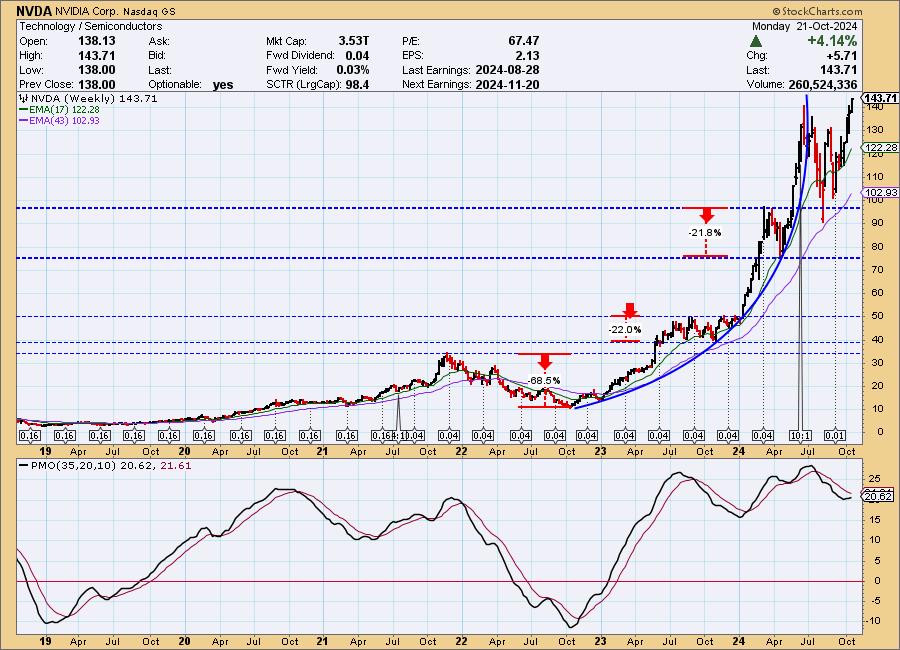Viewport: 900px width, 650px height.
Task: Click the 'Prev Close:' label
Action: pos(46,84)
